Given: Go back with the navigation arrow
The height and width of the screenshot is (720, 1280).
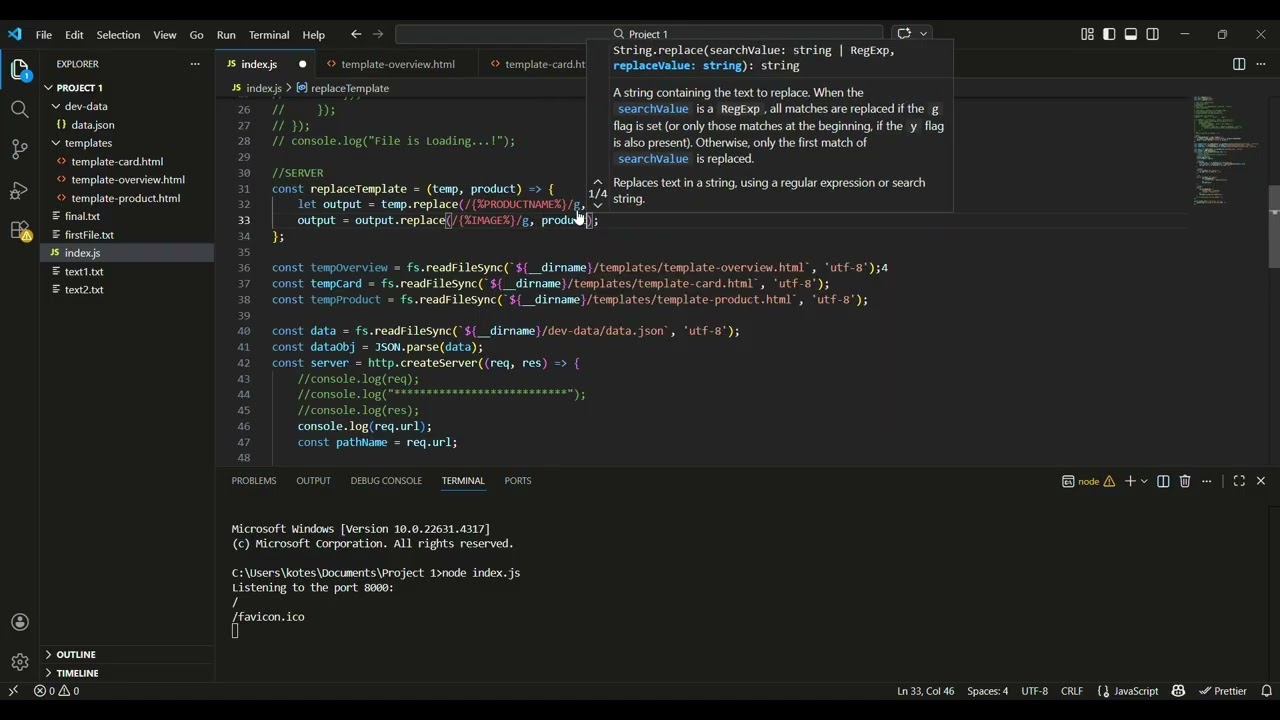Looking at the screenshot, I should click(x=356, y=34).
